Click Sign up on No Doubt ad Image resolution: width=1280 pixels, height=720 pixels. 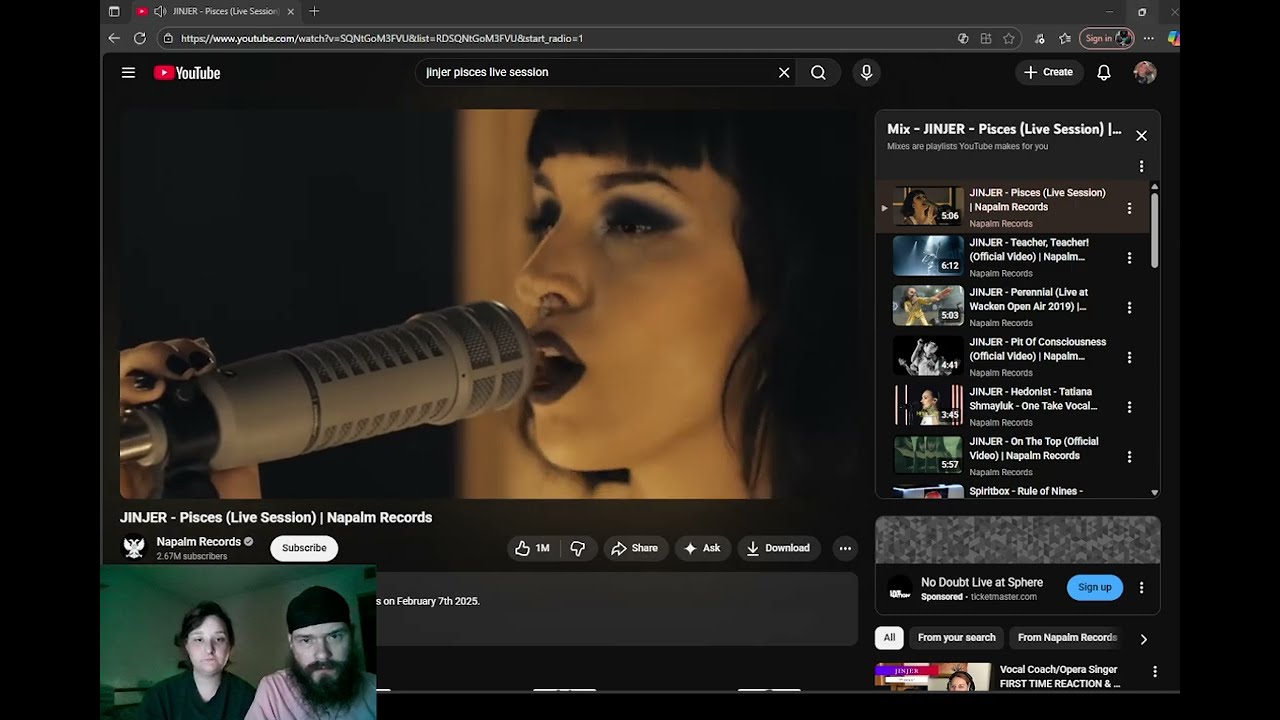(x=1094, y=588)
